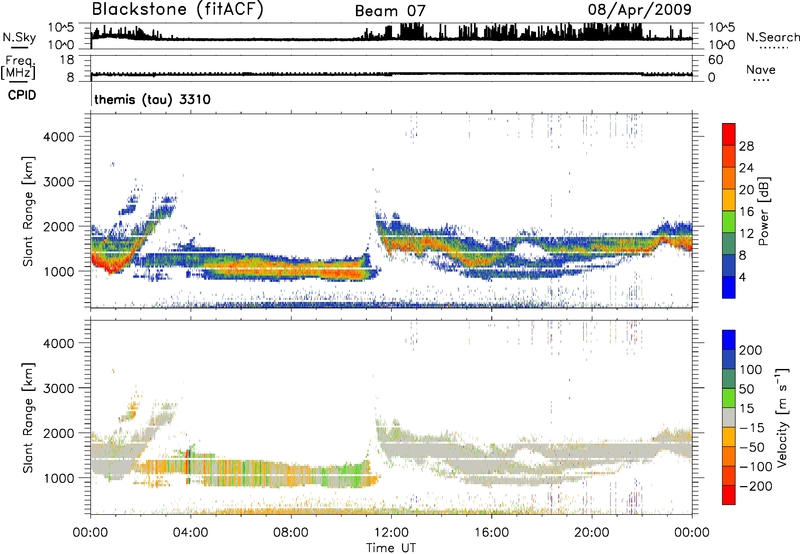This screenshot has width=800, height=554.
Task: Click the '20:00' time axis tick label
Action: [592, 533]
